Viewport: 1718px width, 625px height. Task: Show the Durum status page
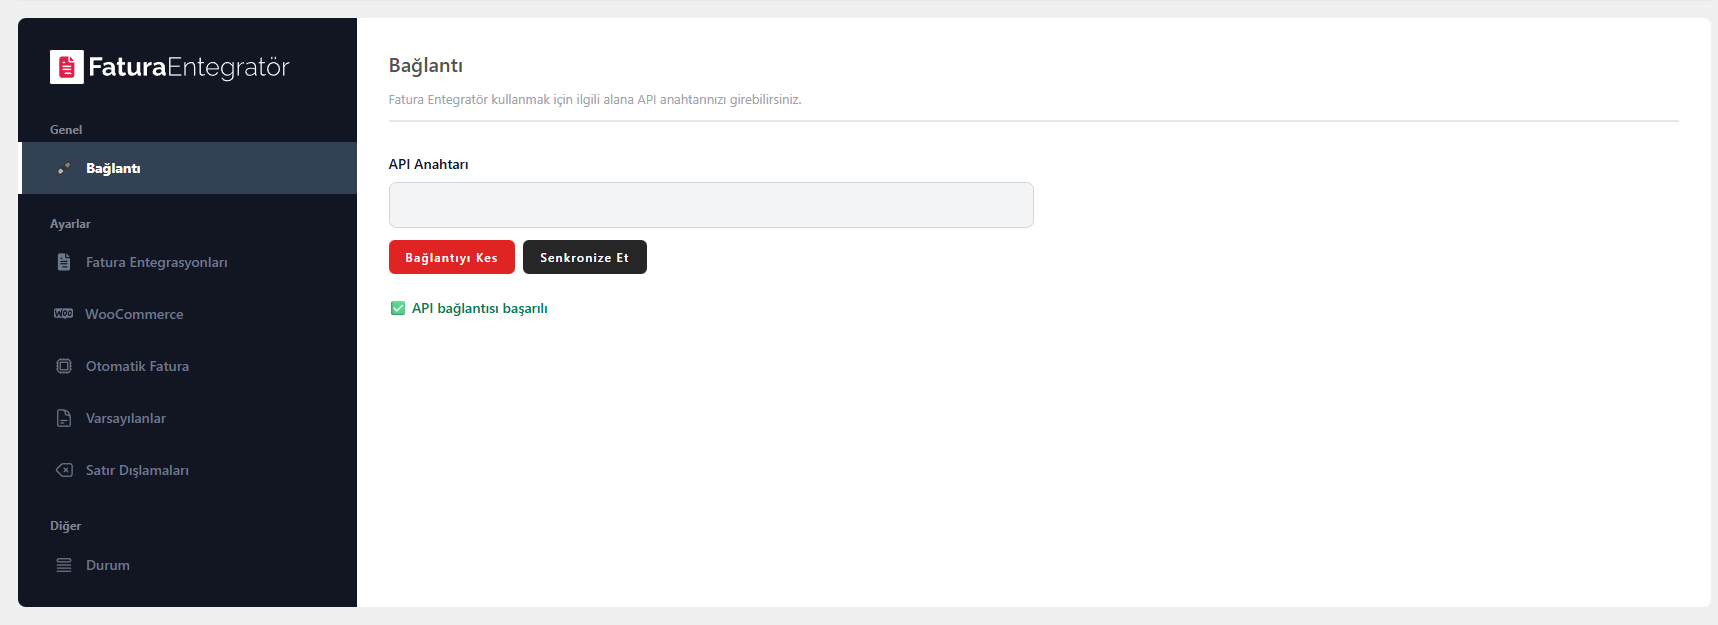pyautogui.click(x=108, y=565)
